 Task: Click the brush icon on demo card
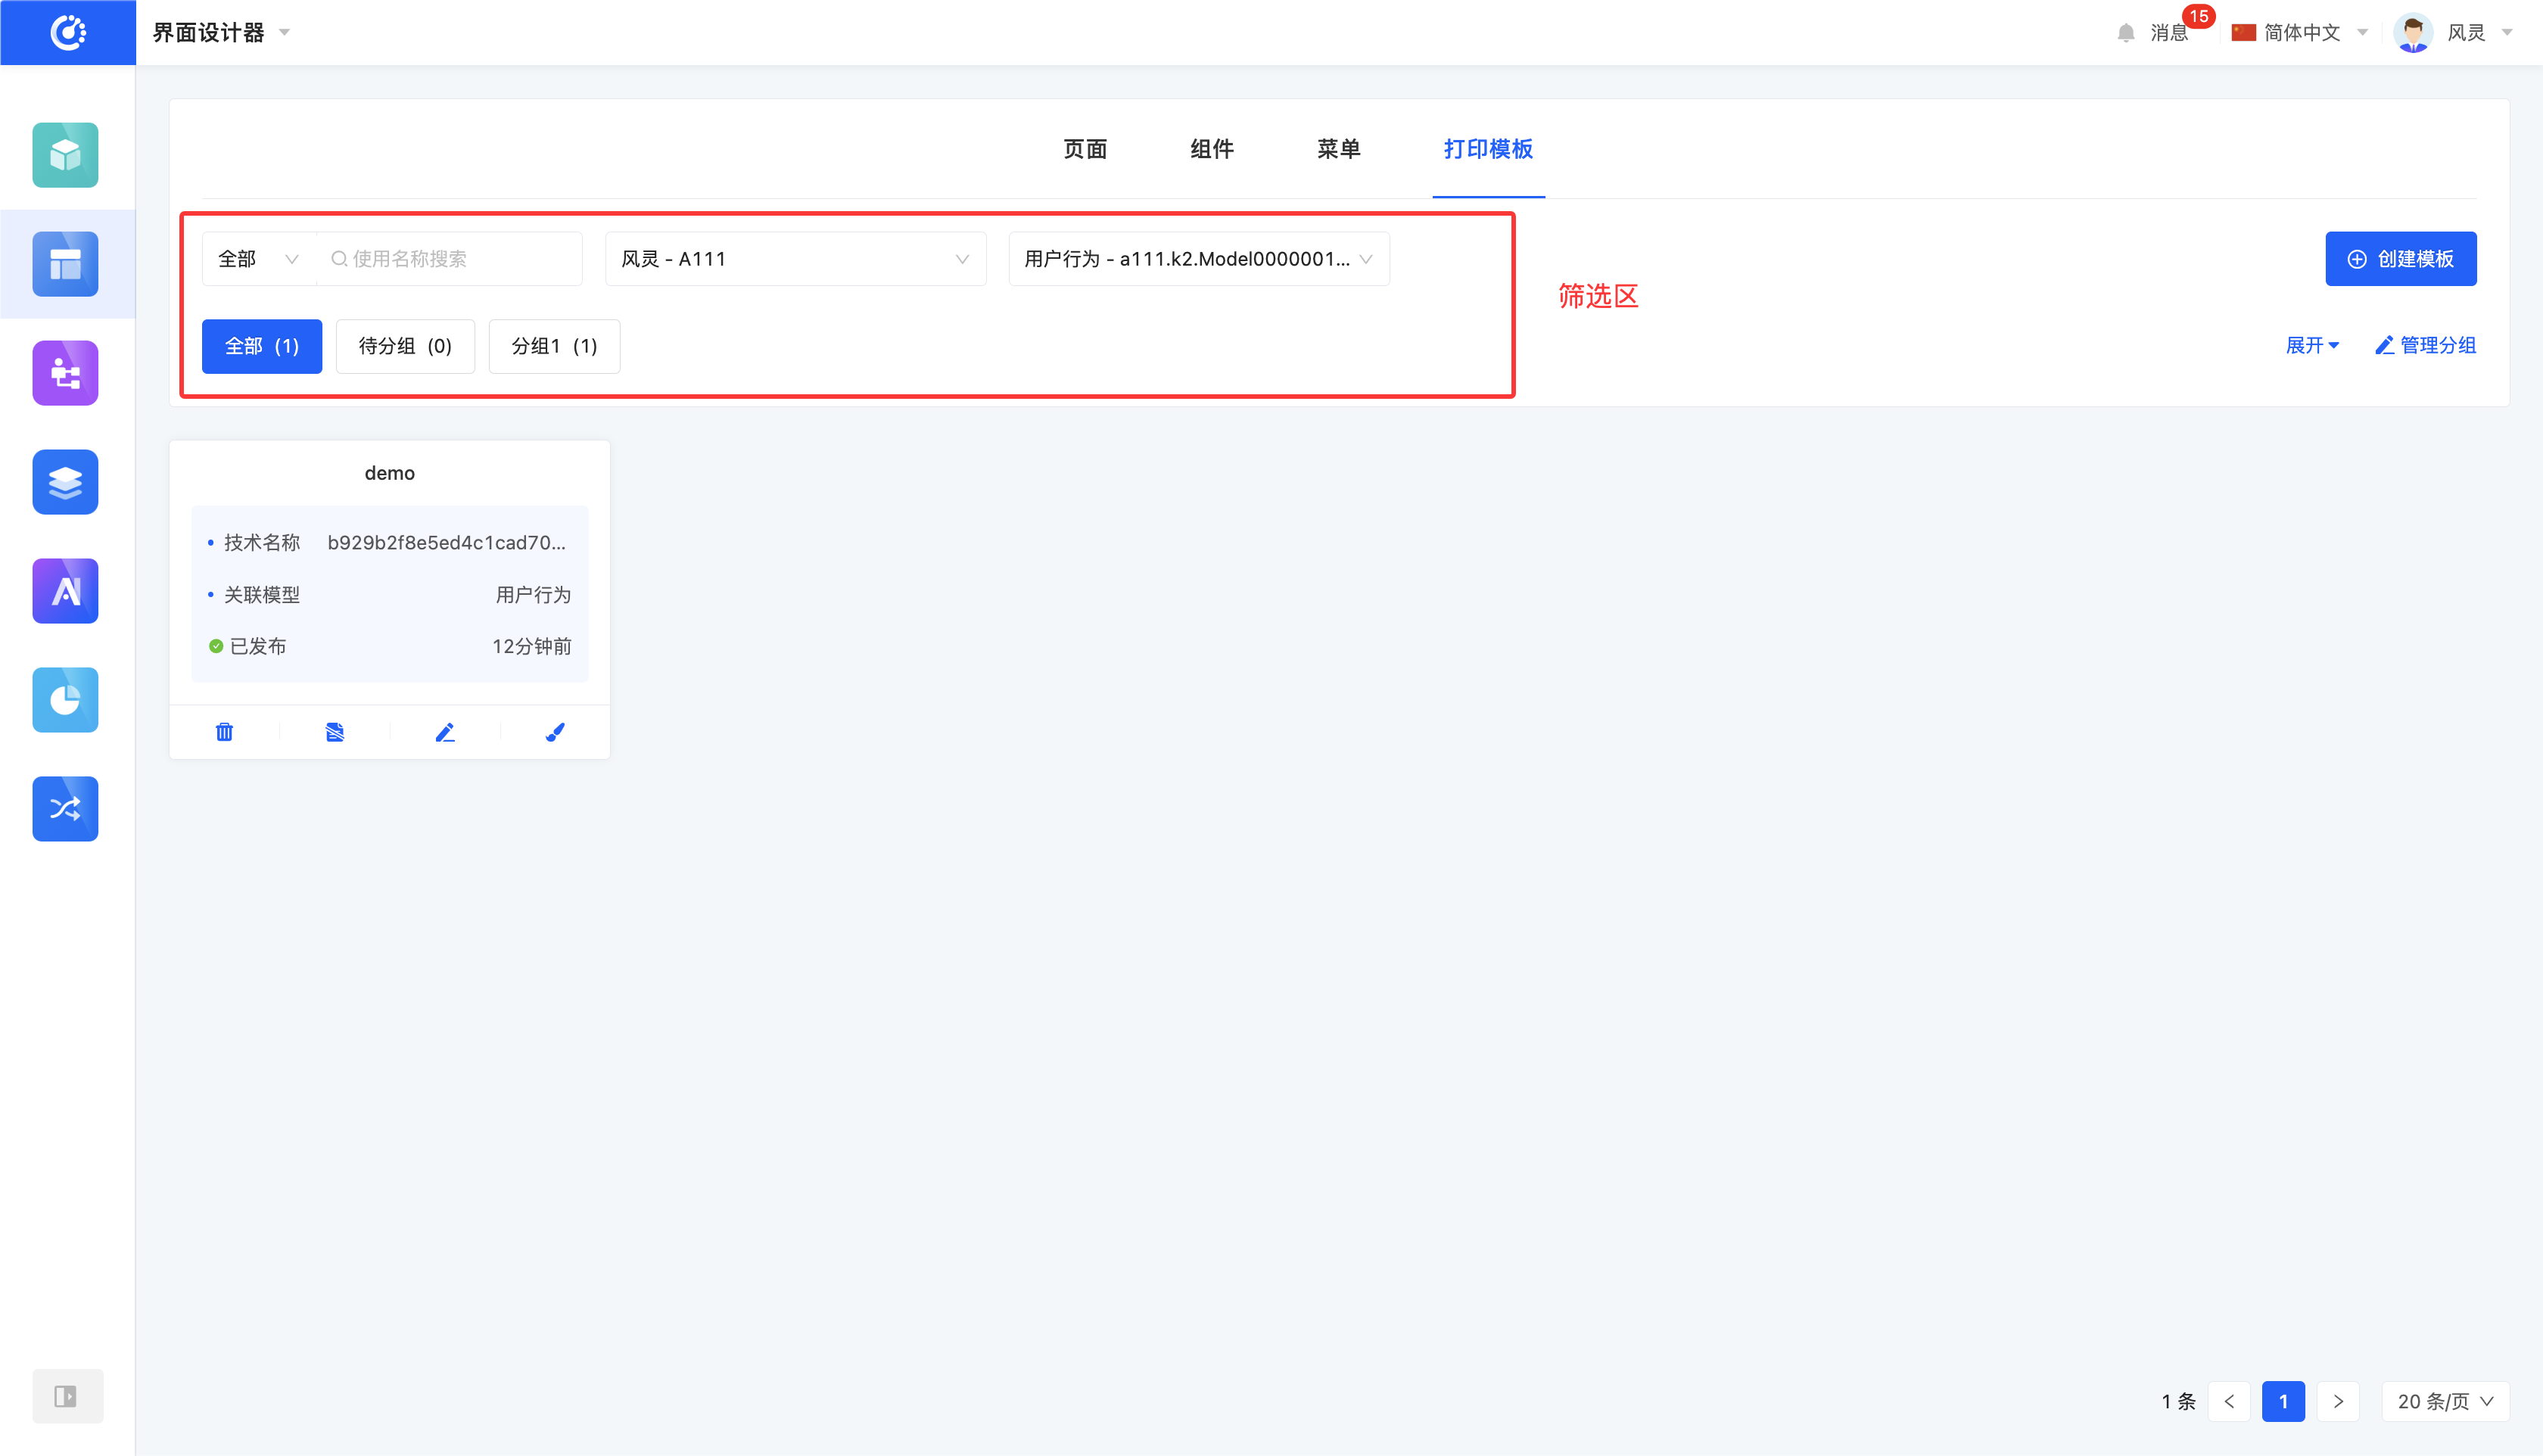(555, 732)
